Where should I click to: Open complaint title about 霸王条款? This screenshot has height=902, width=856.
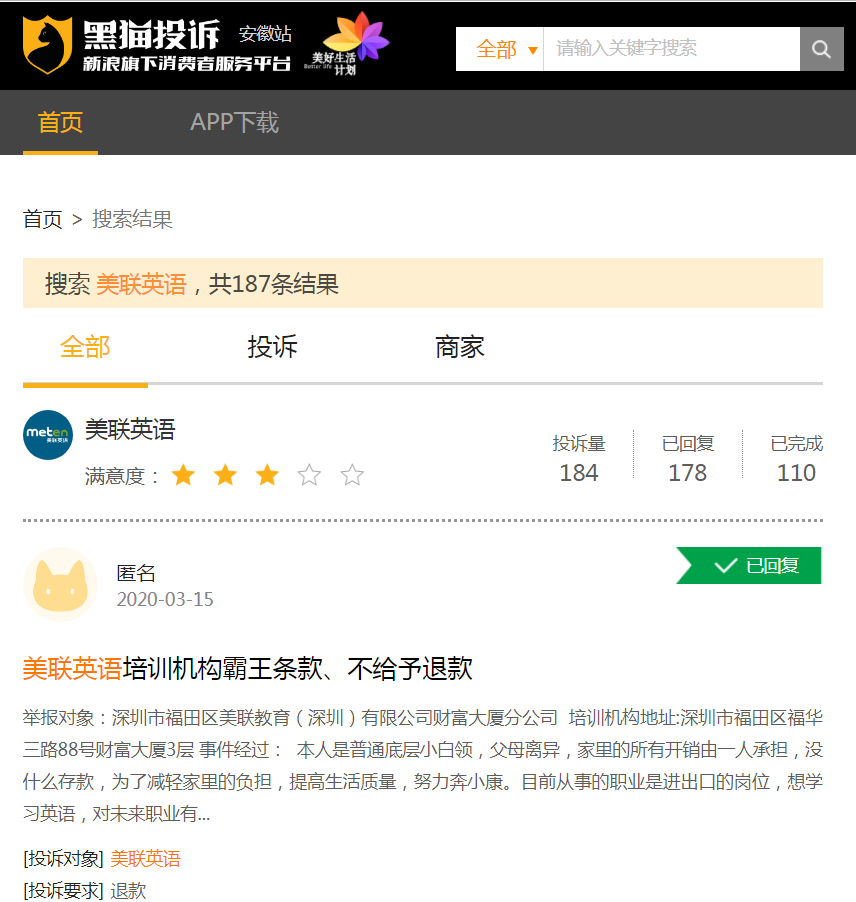[x=247, y=668]
